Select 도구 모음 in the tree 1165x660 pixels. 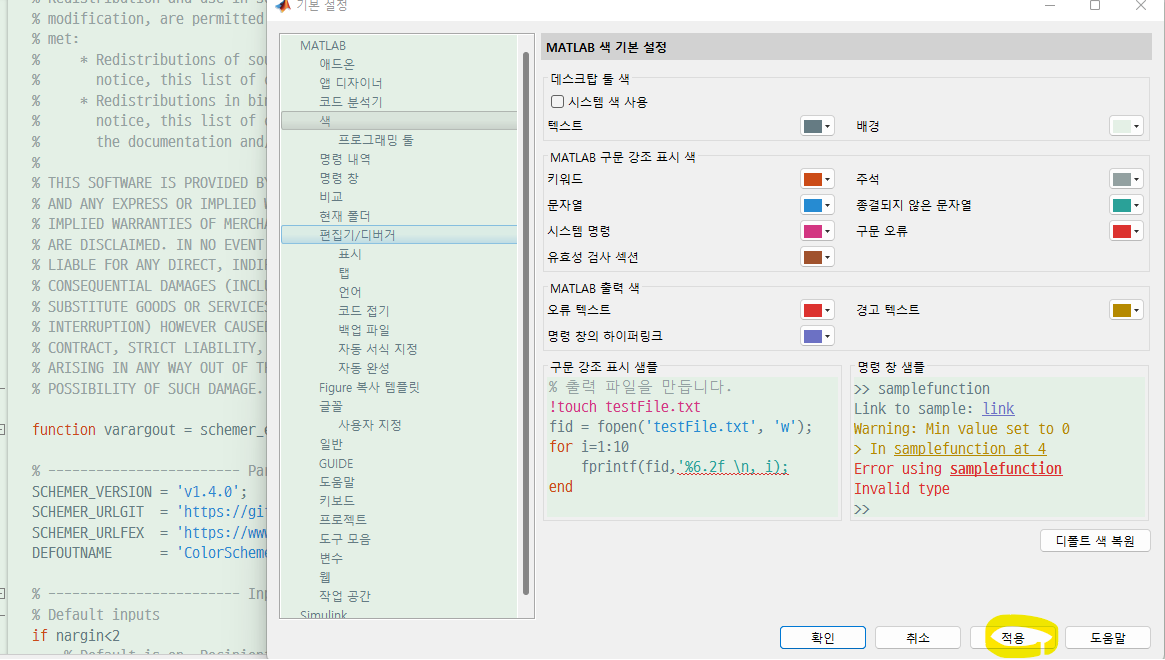345,539
